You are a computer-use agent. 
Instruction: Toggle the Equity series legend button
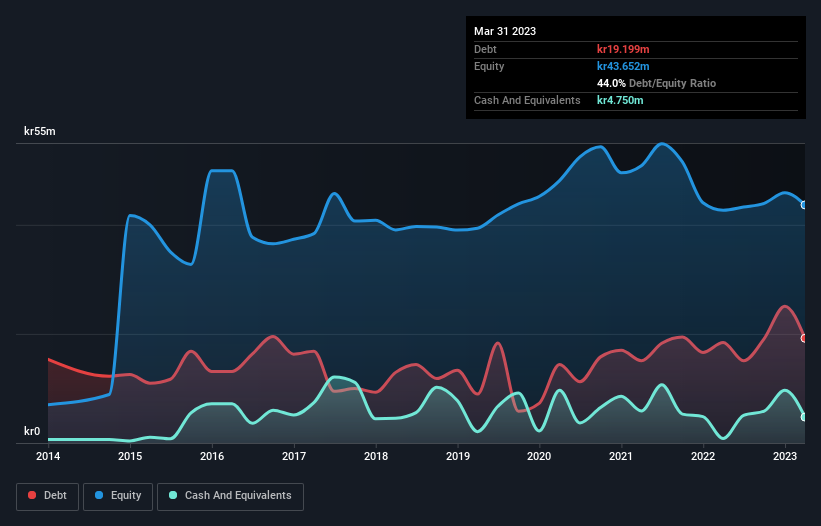(x=118, y=496)
